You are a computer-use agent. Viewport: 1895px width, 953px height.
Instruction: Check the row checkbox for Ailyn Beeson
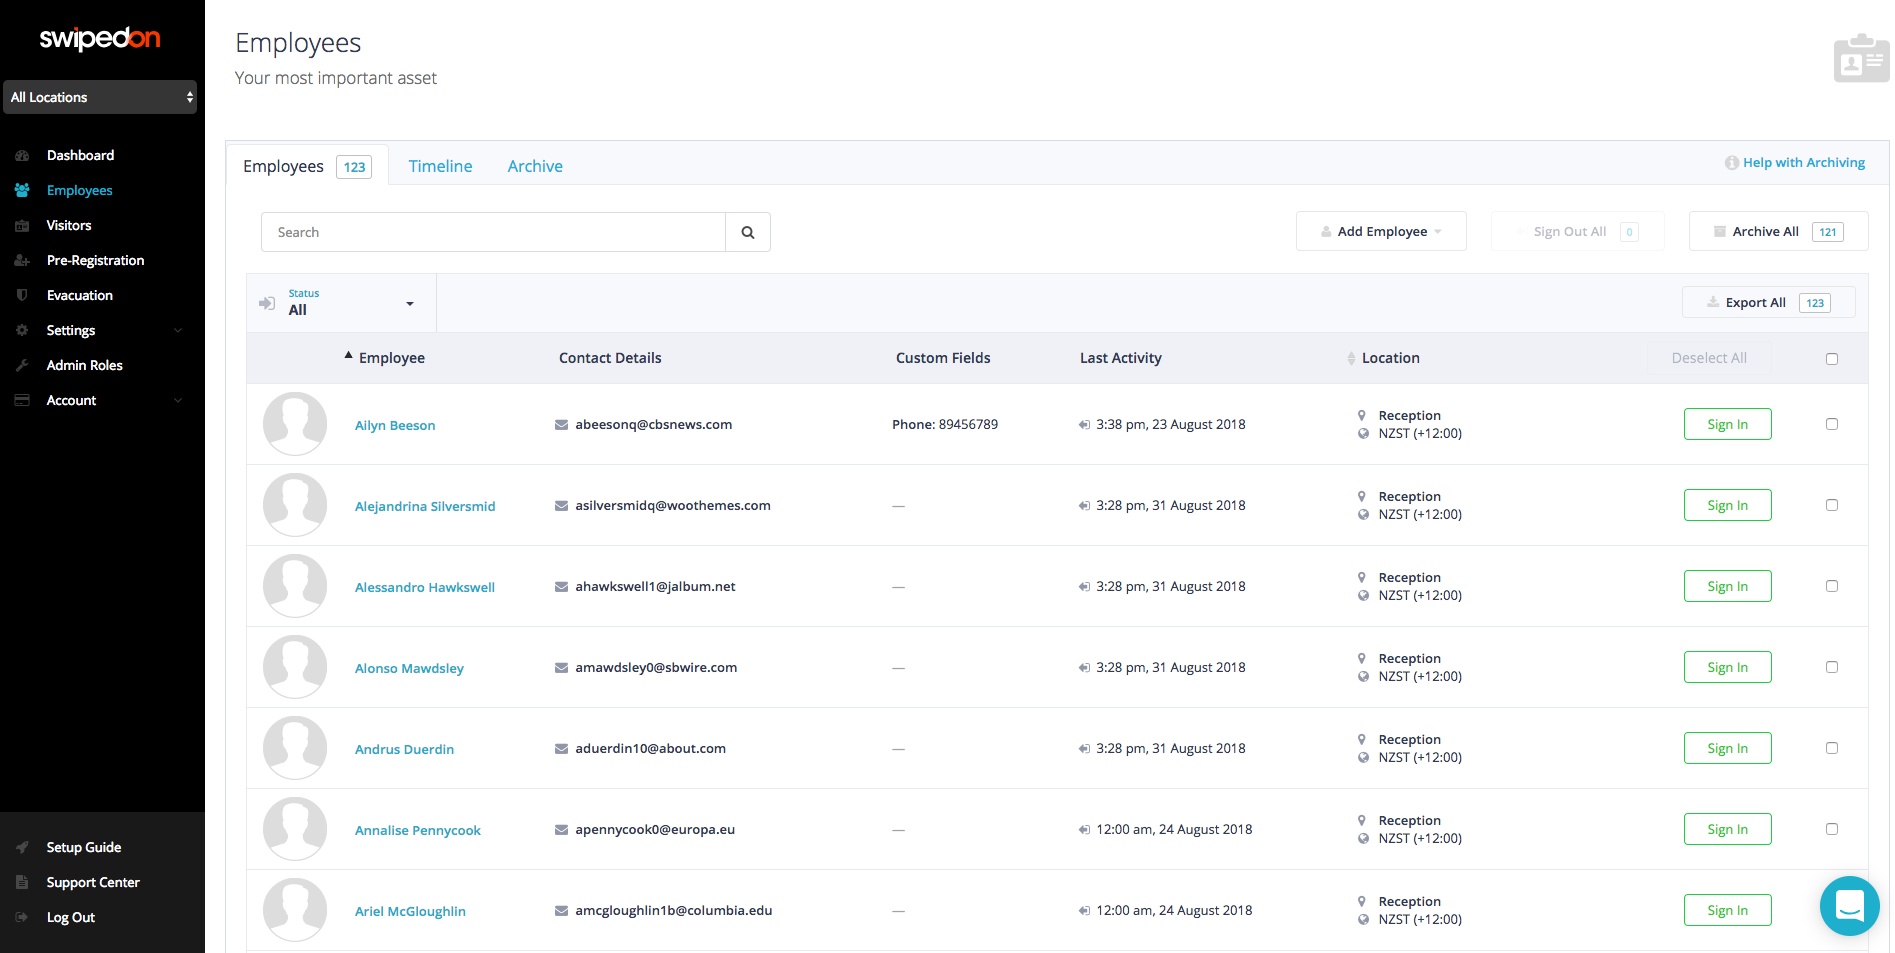(x=1832, y=423)
